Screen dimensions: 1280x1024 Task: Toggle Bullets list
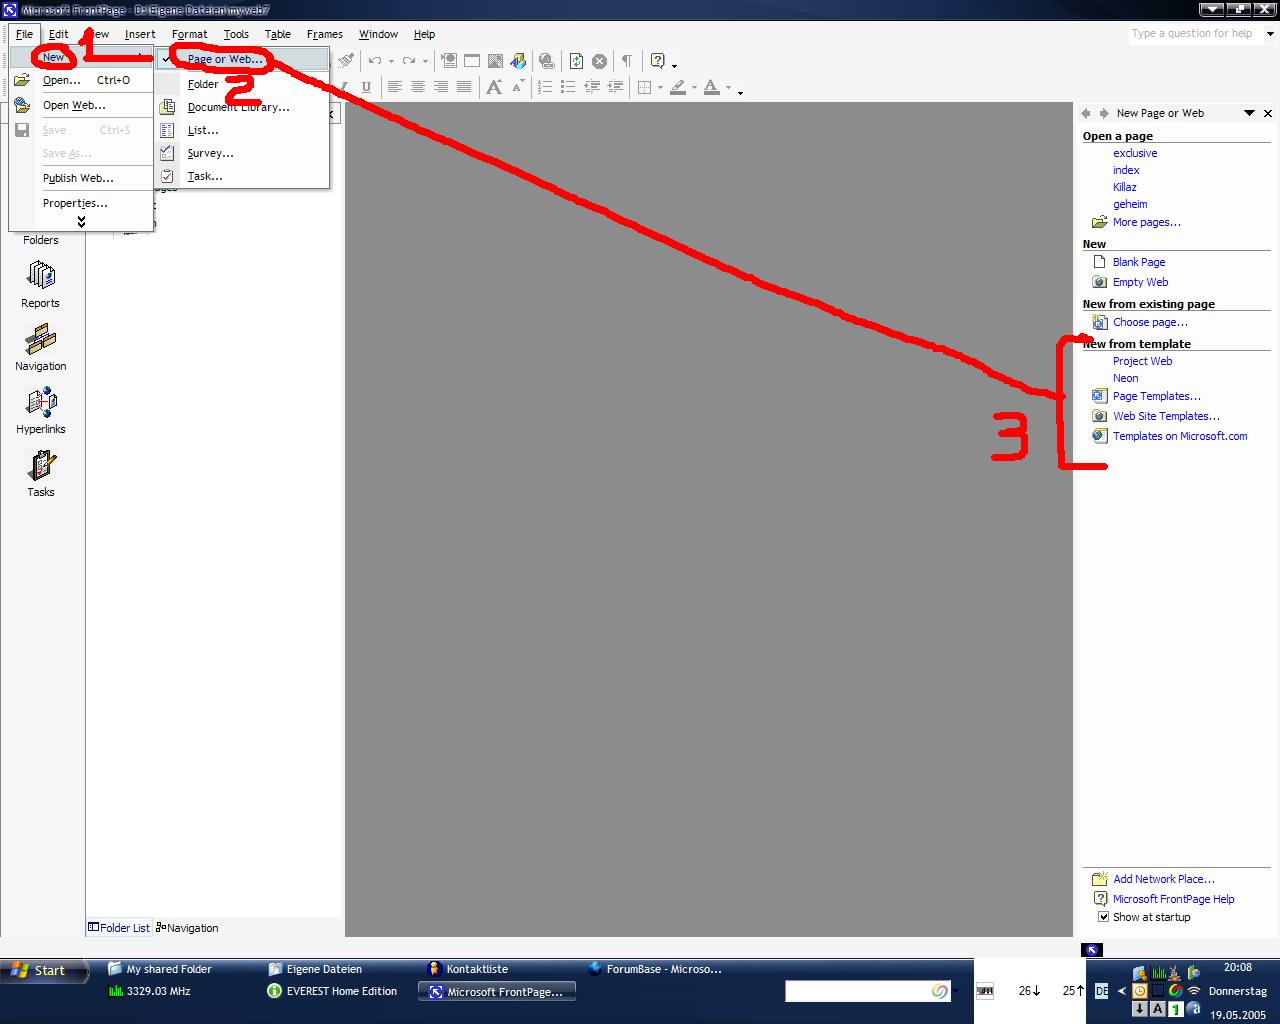(x=568, y=87)
